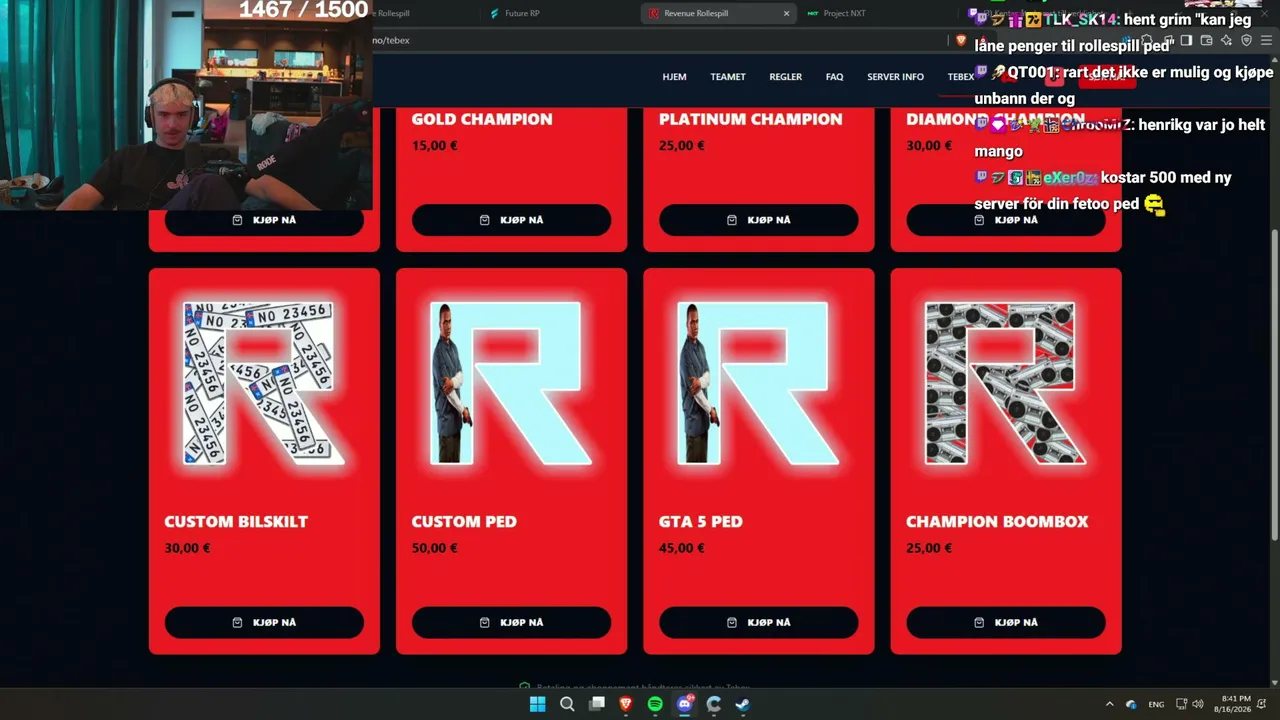Click the GOLD CHAMPION title

click(x=482, y=119)
